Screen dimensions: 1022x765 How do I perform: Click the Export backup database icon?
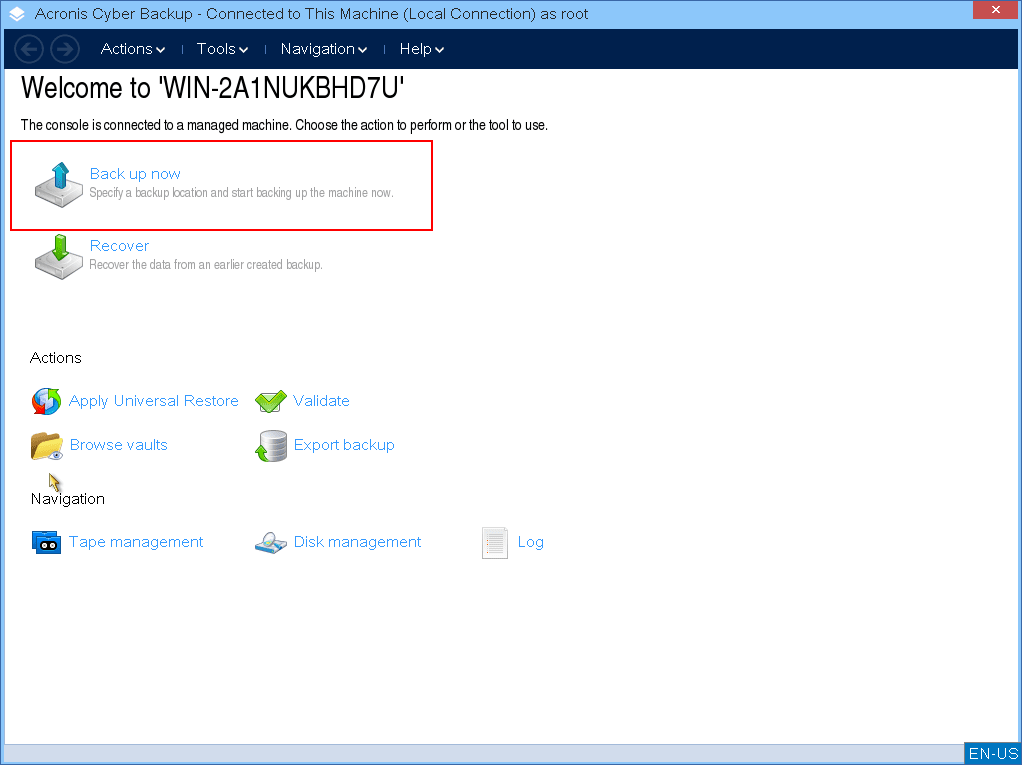click(x=270, y=445)
